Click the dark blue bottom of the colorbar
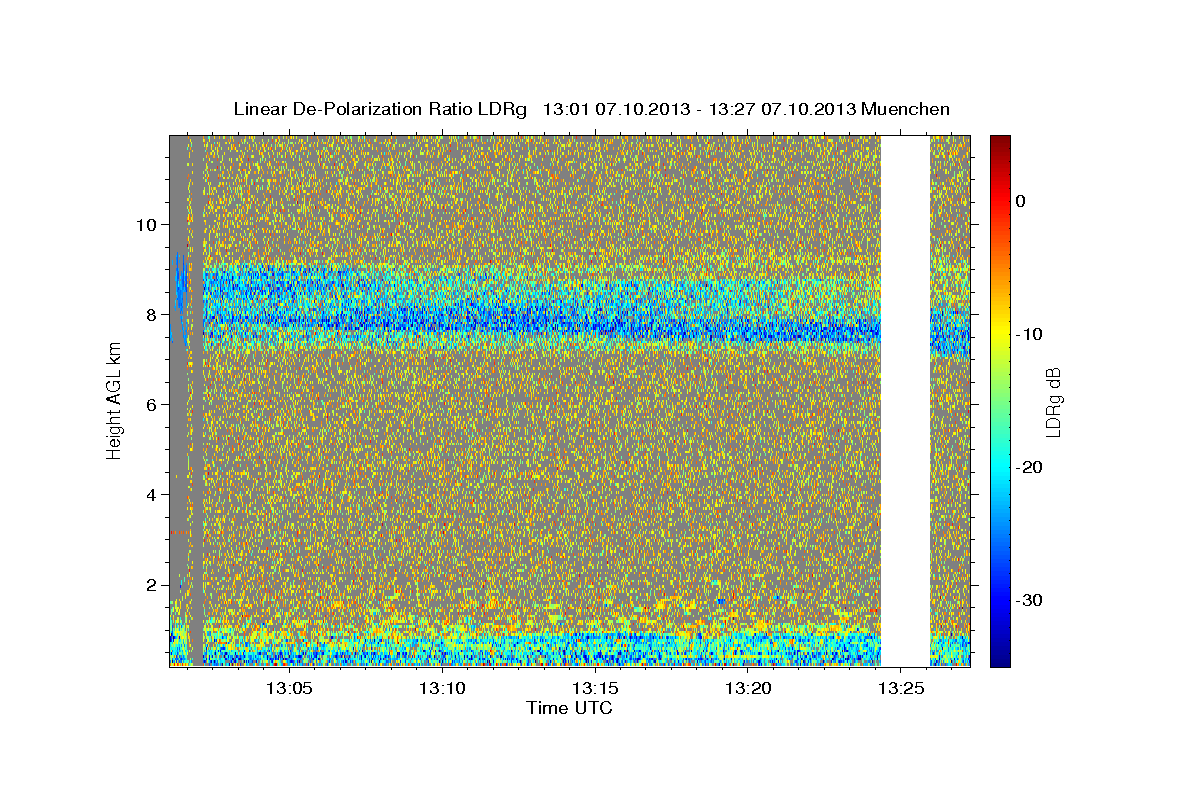 pos(1000,655)
